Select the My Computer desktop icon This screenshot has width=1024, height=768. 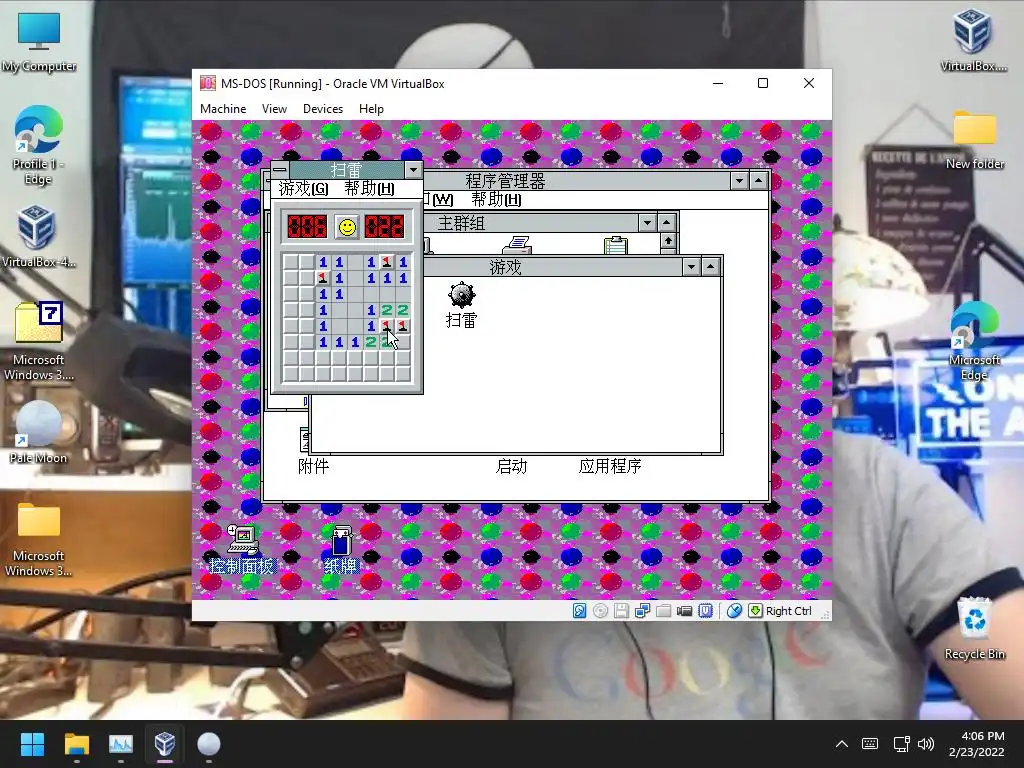39,42
